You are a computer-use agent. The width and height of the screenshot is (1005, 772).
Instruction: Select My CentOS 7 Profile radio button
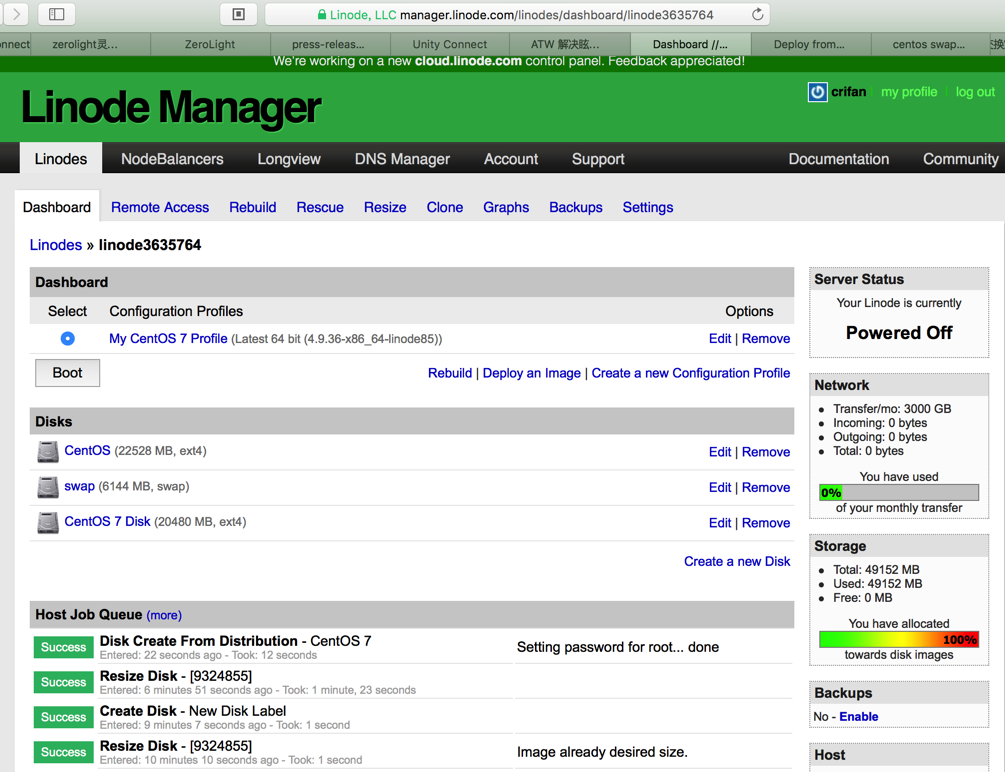(x=67, y=339)
